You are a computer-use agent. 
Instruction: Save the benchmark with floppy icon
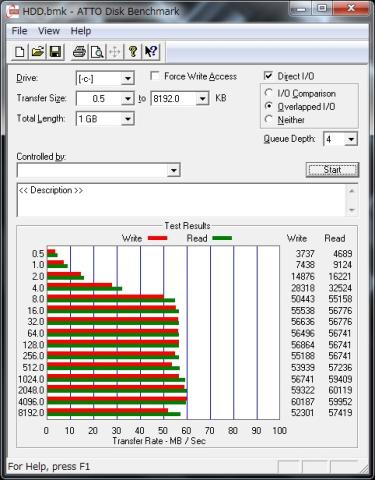pos(56,52)
